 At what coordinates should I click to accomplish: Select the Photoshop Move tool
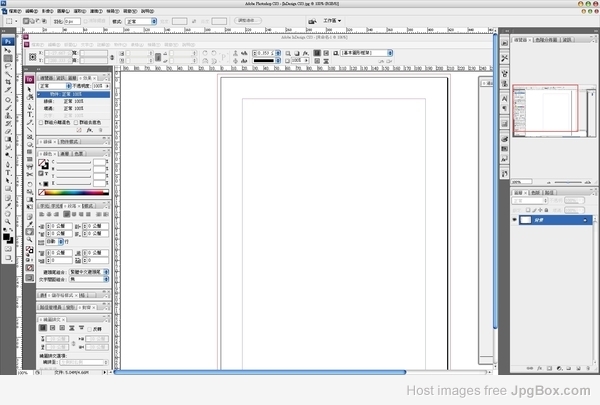coord(7,50)
